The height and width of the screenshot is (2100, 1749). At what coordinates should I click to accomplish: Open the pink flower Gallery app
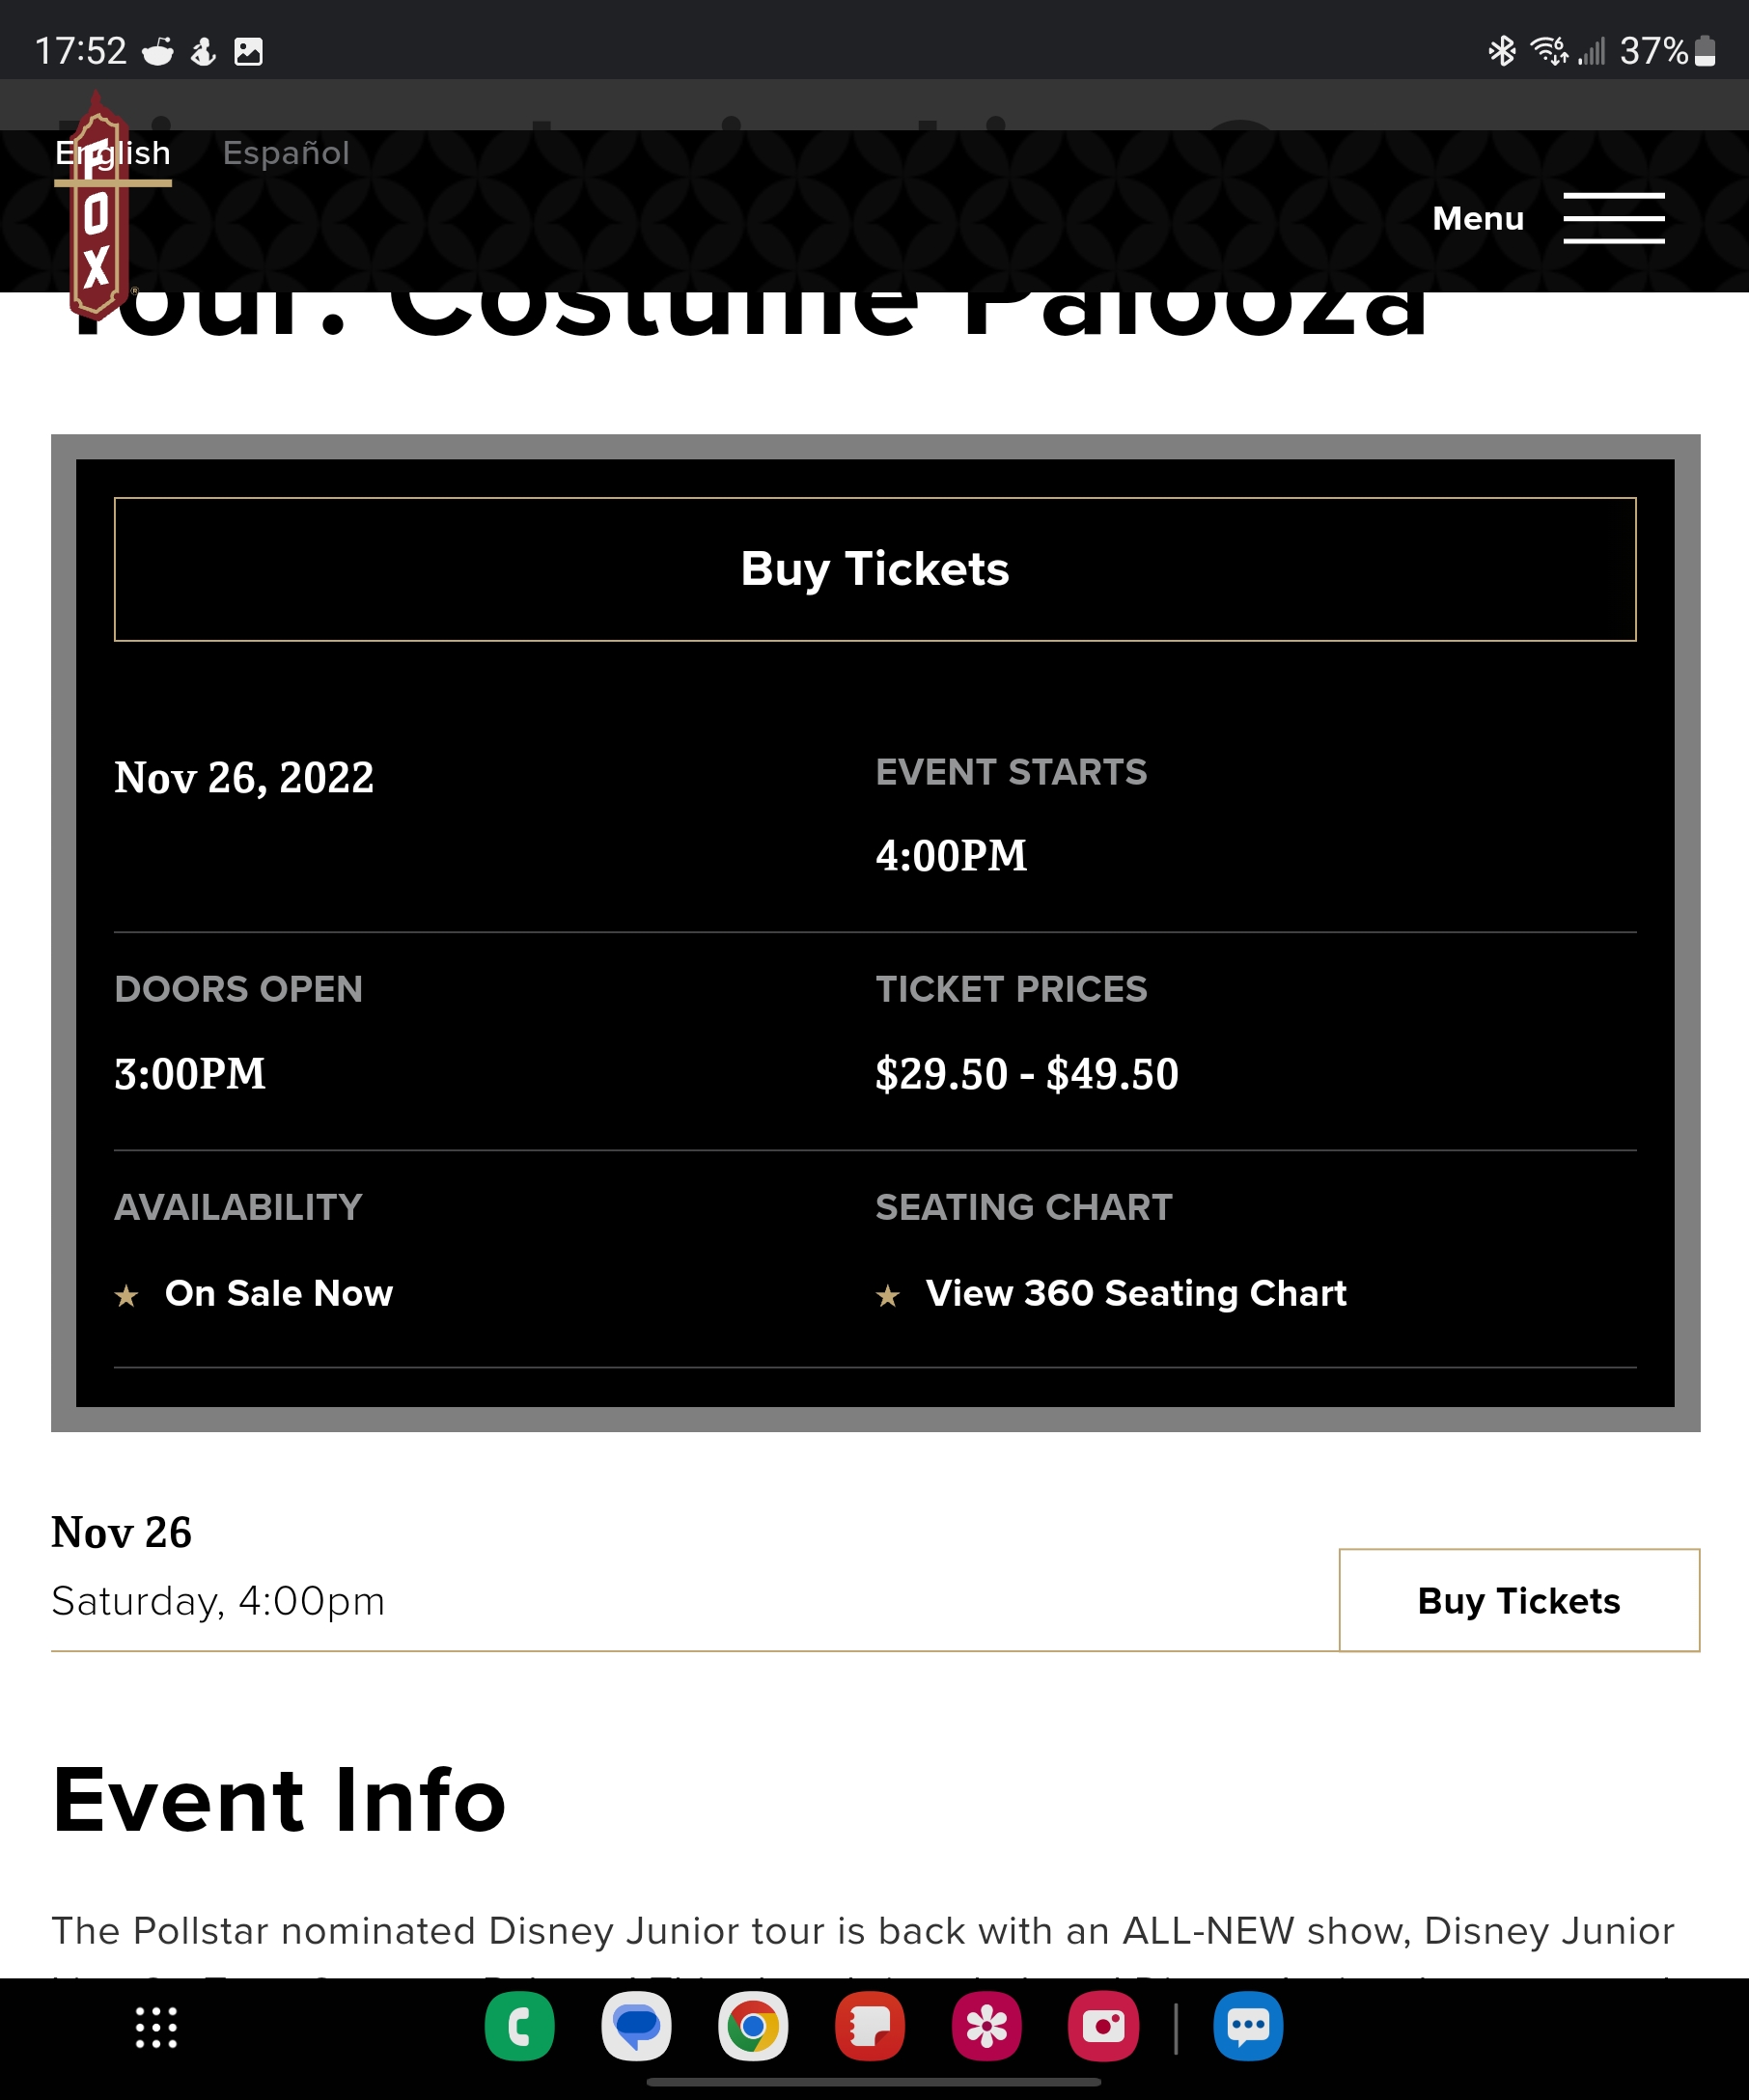click(987, 2026)
